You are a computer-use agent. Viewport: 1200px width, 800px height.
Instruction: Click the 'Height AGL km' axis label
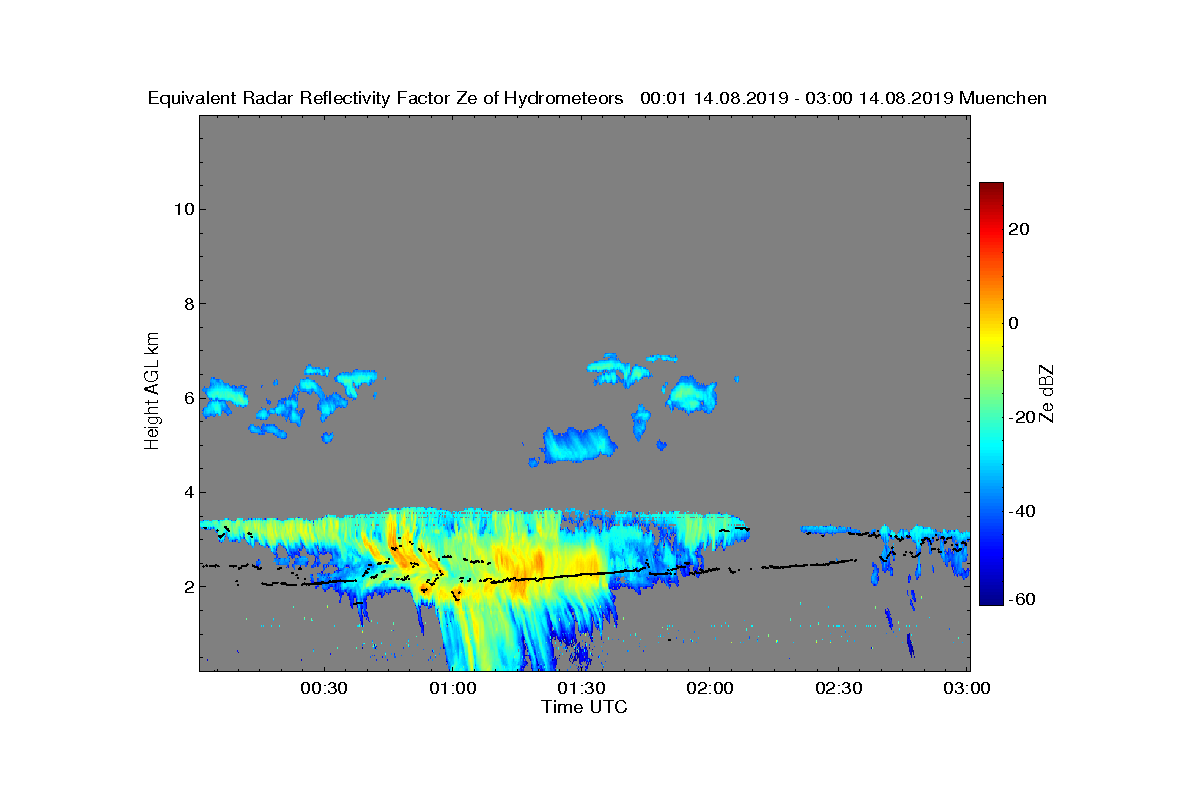pos(152,393)
